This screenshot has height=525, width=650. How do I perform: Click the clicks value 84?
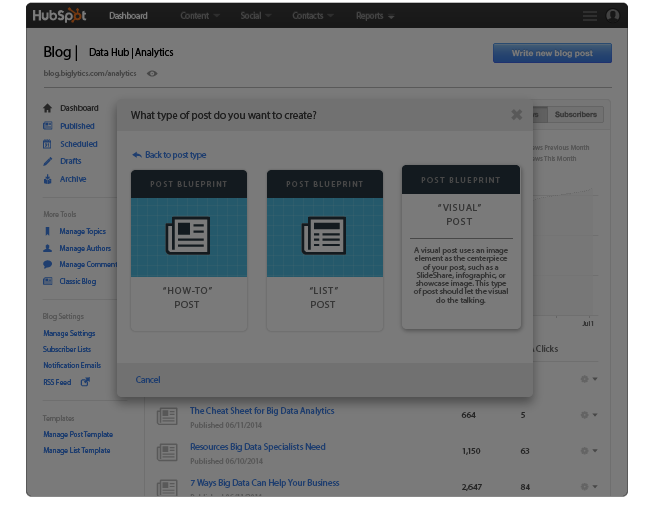click(525, 487)
